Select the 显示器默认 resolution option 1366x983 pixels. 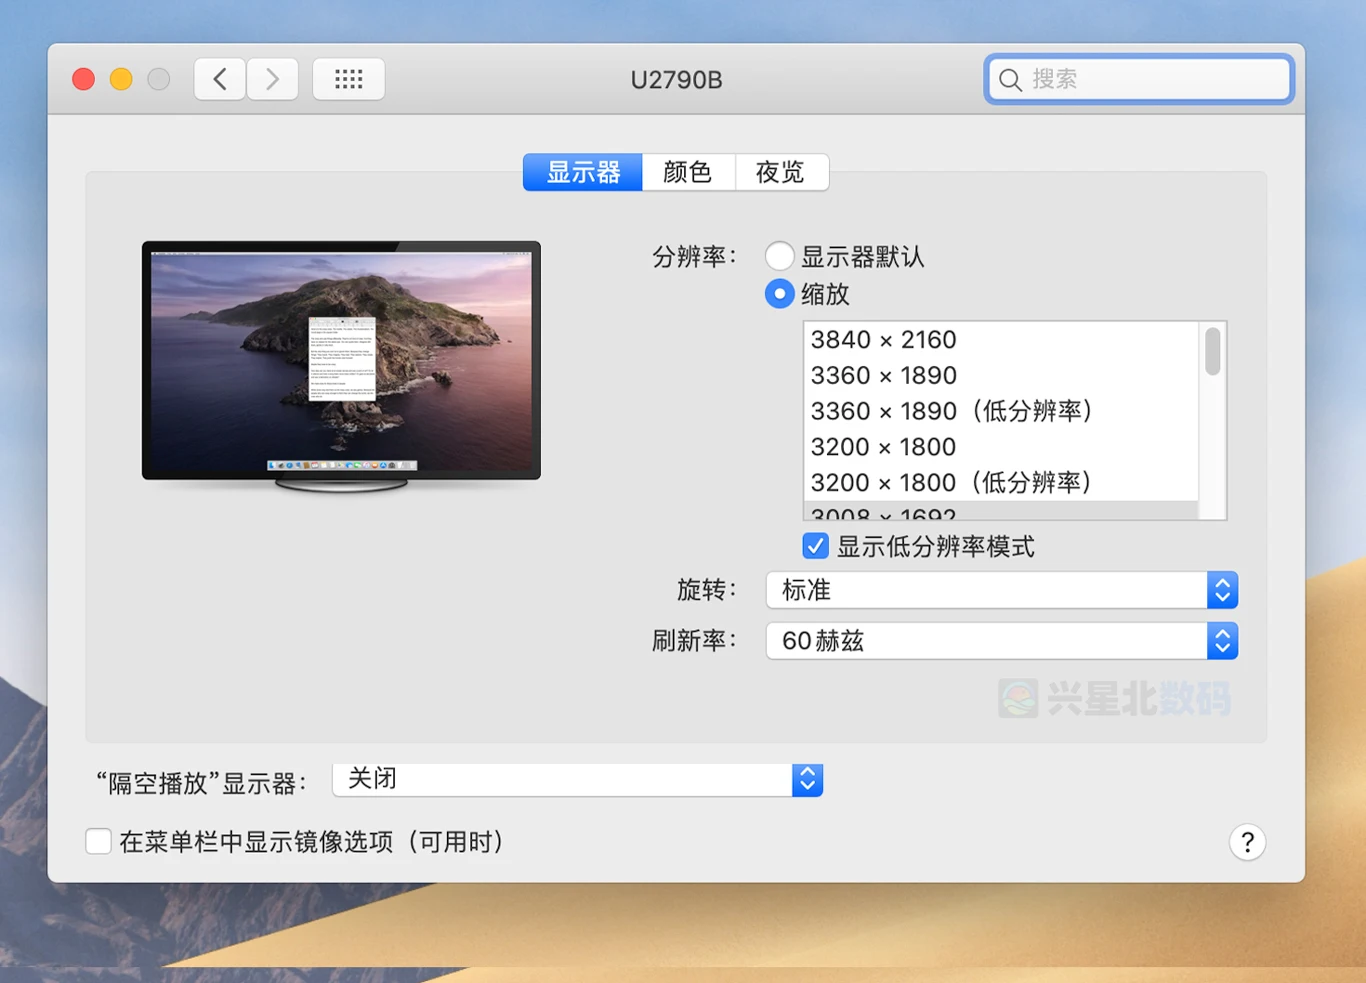tap(779, 256)
